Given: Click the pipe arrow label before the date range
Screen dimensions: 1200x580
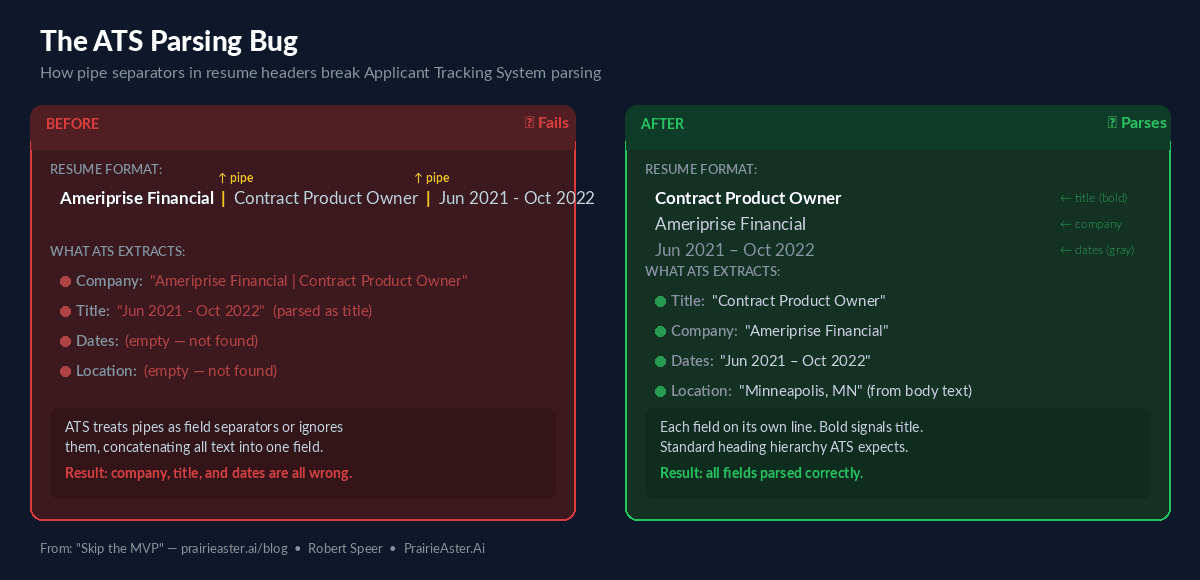Looking at the screenshot, I should pyautogui.click(x=431, y=178).
